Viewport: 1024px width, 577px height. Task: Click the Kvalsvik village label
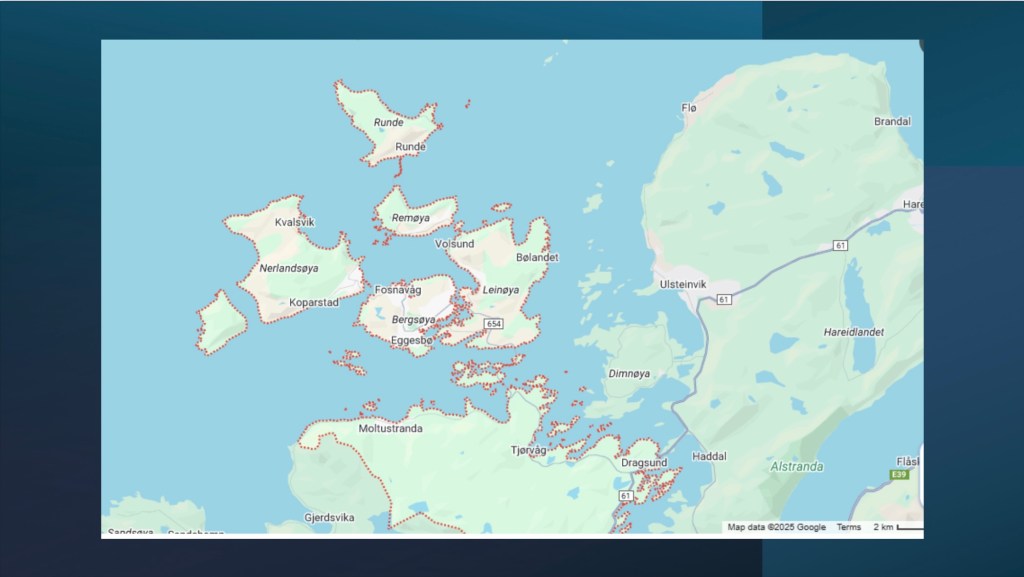[x=294, y=222]
